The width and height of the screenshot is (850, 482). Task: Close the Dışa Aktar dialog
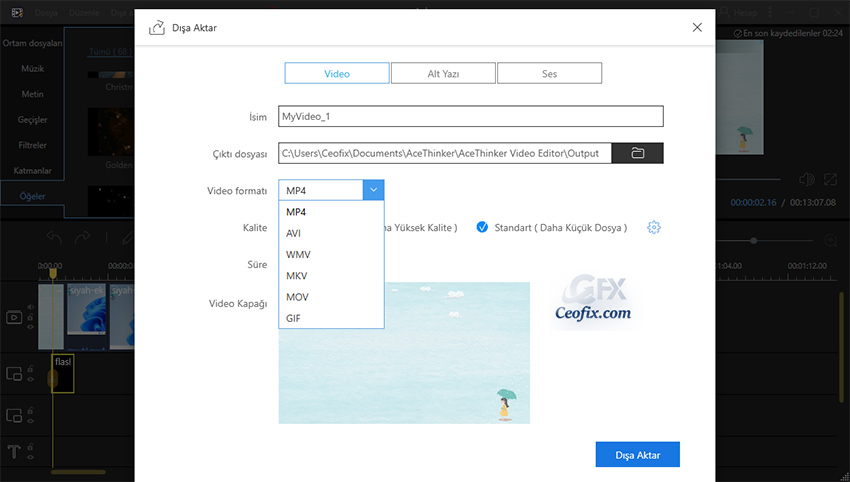pos(697,28)
